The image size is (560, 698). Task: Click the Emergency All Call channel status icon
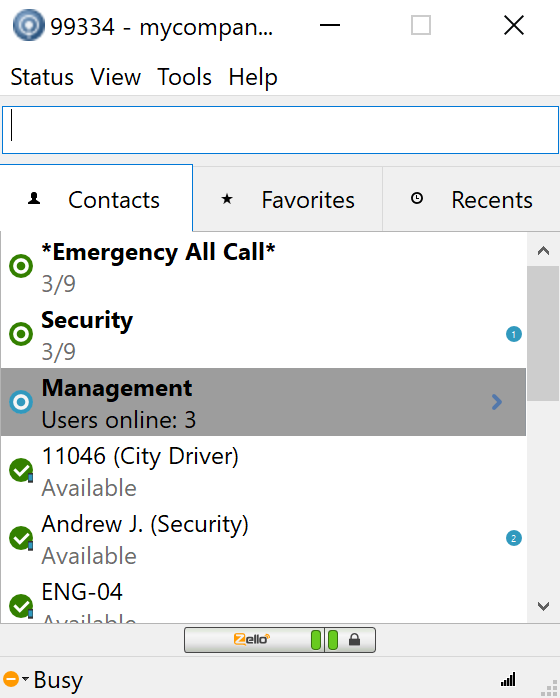click(21, 266)
